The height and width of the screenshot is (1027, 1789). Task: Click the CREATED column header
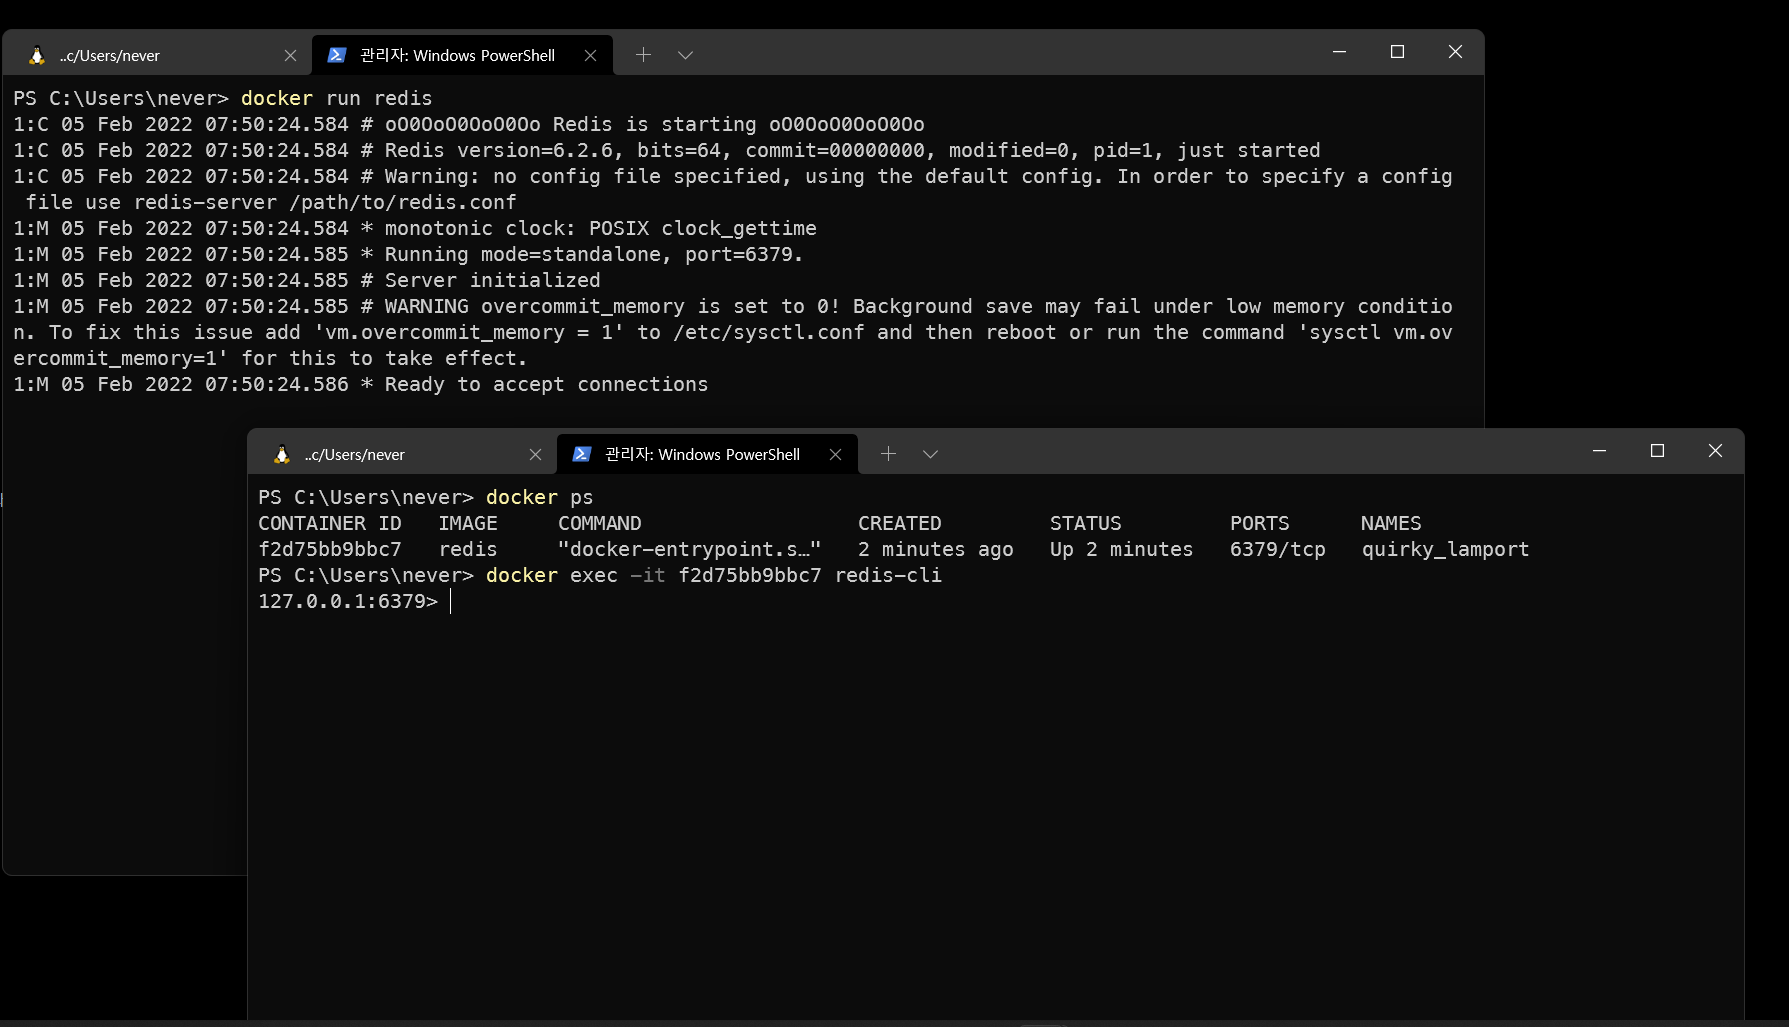900,523
